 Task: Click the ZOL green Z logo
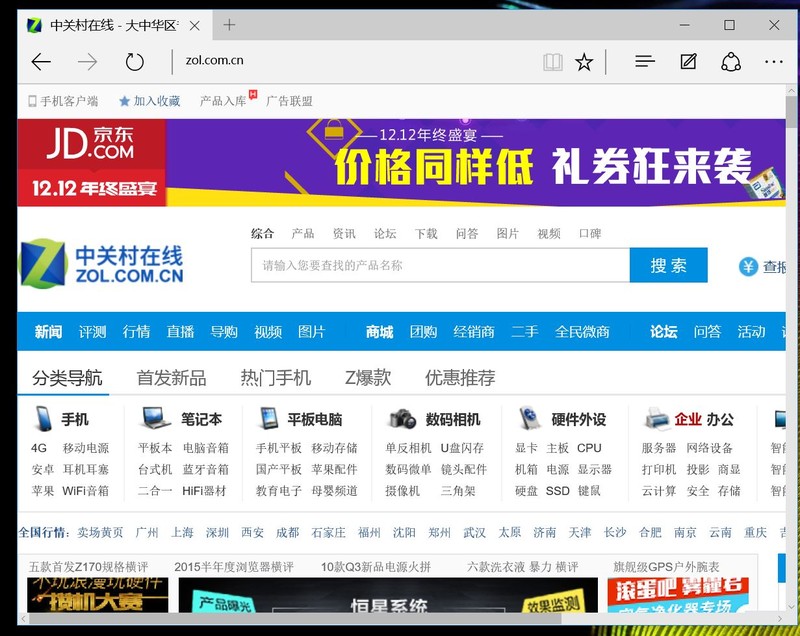tap(43, 264)
